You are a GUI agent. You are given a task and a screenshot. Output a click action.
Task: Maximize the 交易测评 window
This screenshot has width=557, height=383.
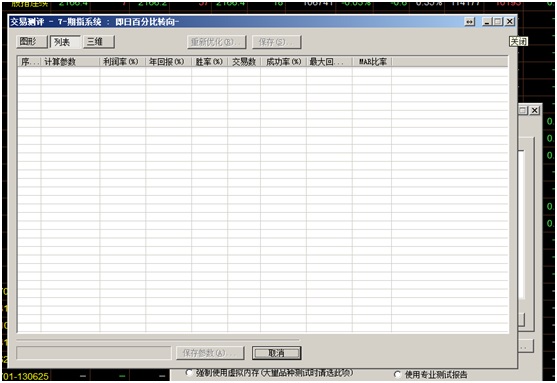coord(498,22)
